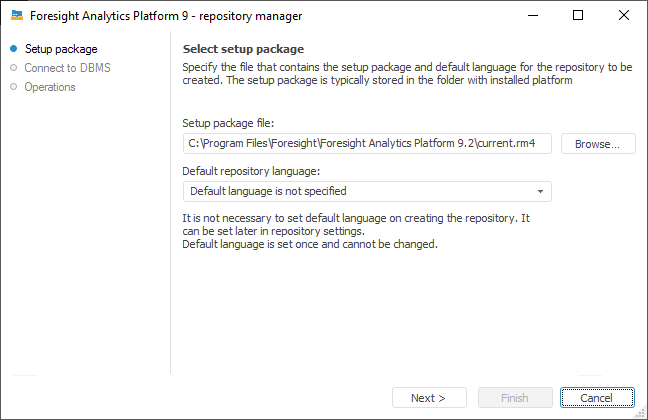This screenshot has height=420, width=648.
Task: Click the Next button
Action: coord(428,398)
